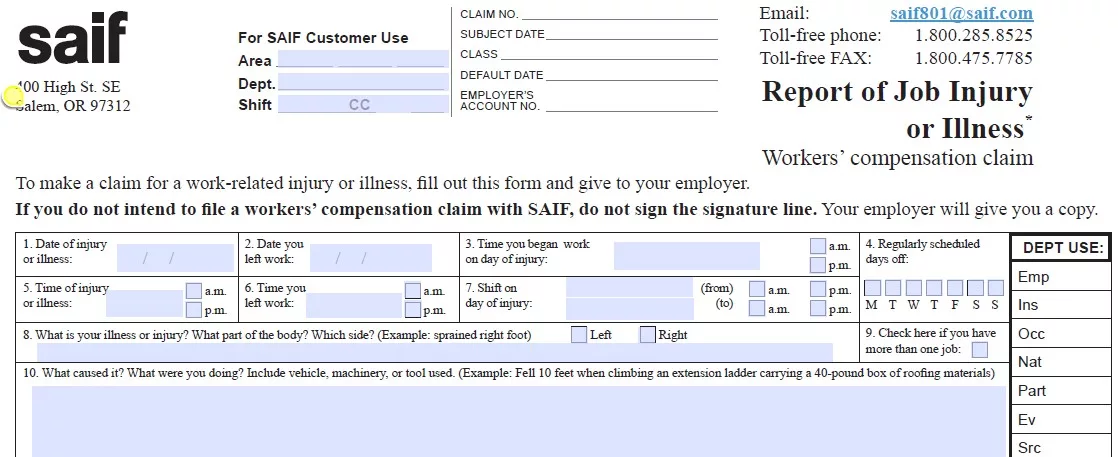This screenshot has height=457, width=1118.
Task: Tick the Sunday day-off checkbox
Action: (995, 288)
